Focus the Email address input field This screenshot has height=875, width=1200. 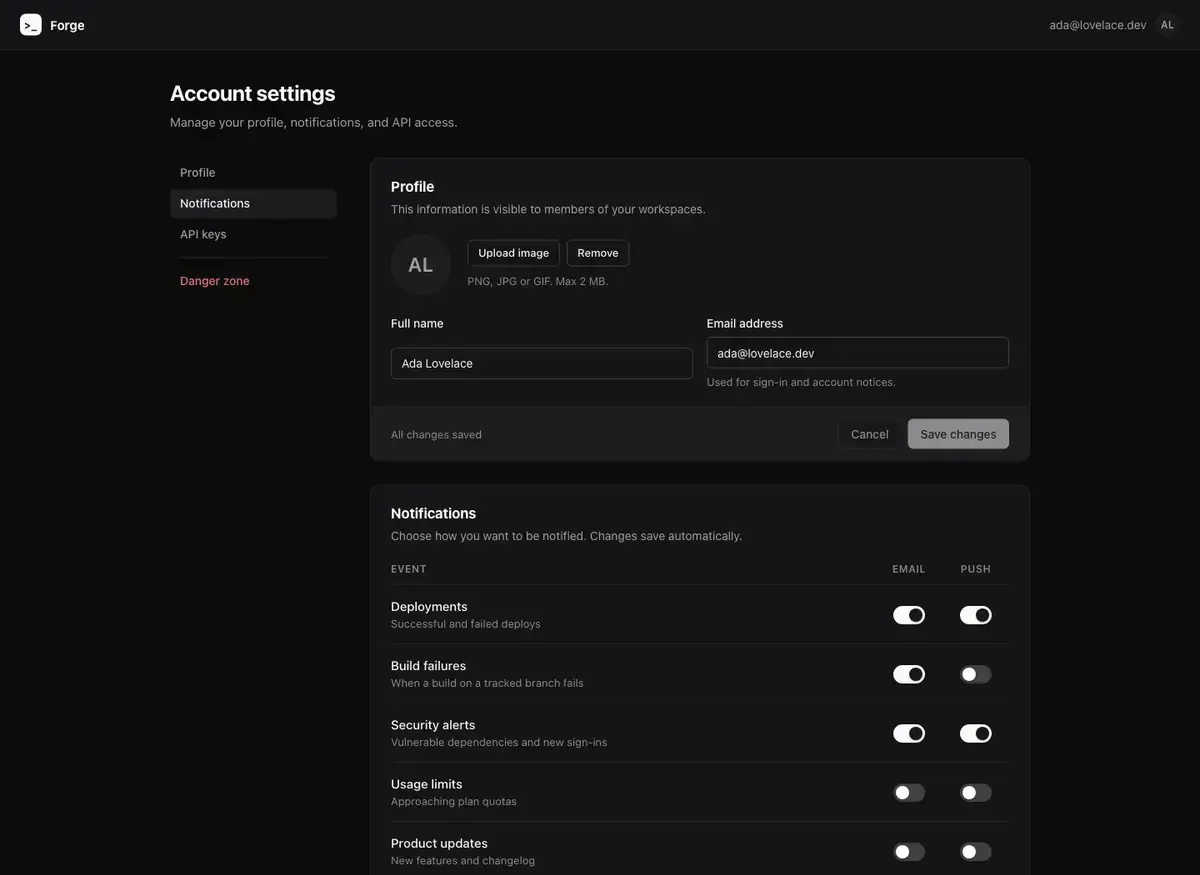point(858,353)
